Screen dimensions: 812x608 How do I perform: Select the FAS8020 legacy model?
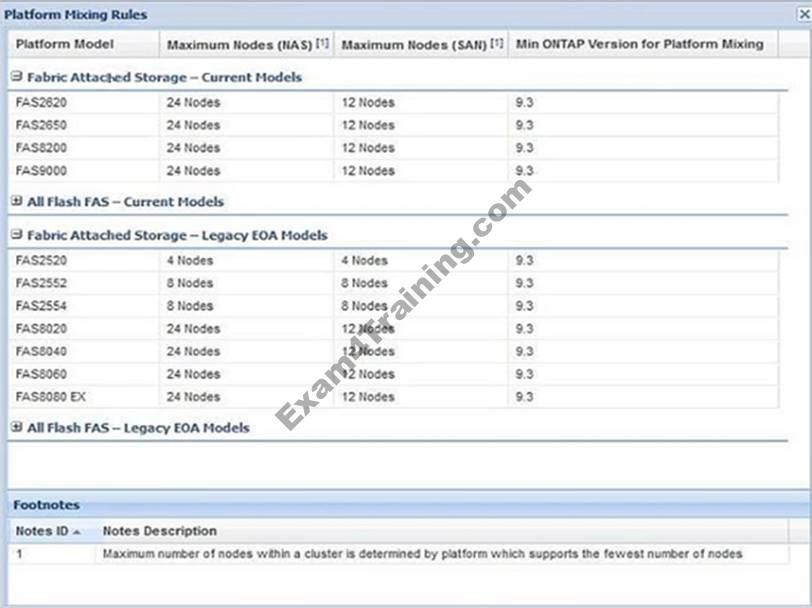click(x=41, y=329)
